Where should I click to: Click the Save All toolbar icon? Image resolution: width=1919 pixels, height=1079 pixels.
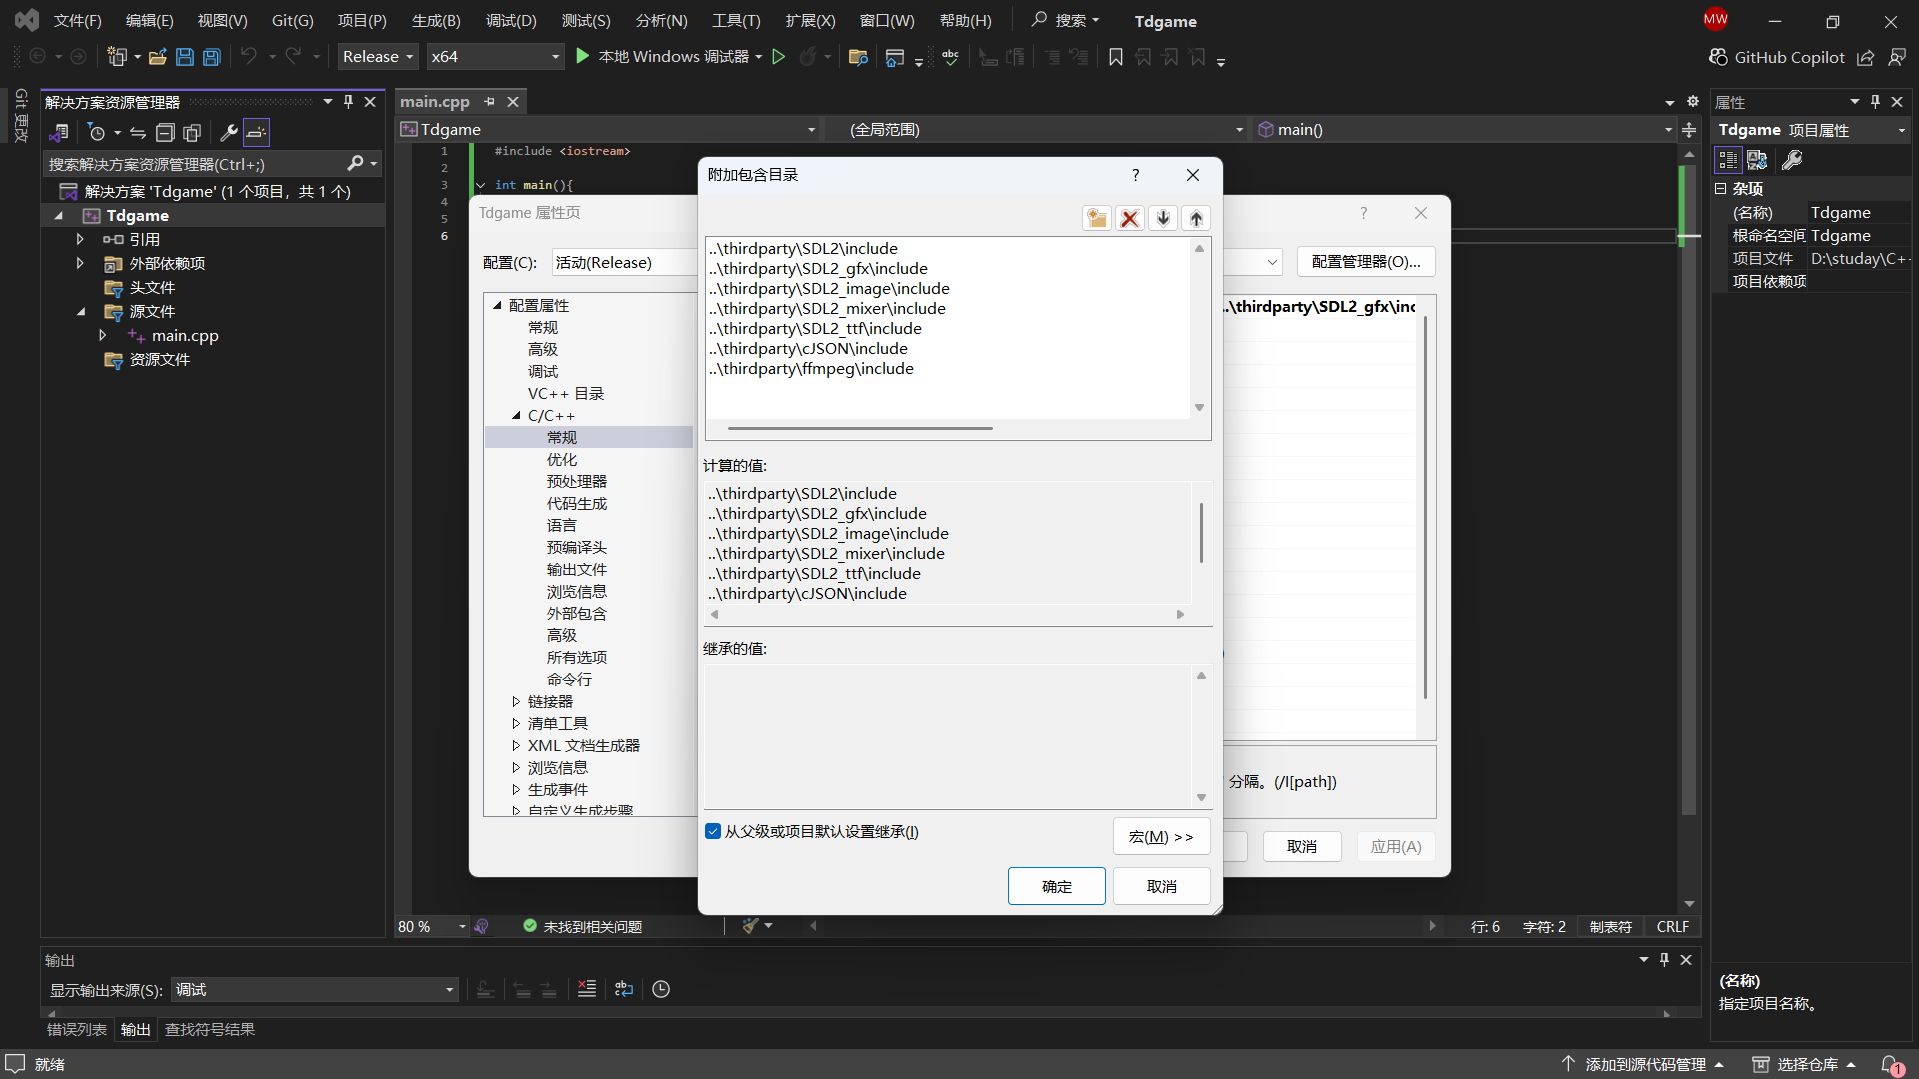(x=212, y=57)
